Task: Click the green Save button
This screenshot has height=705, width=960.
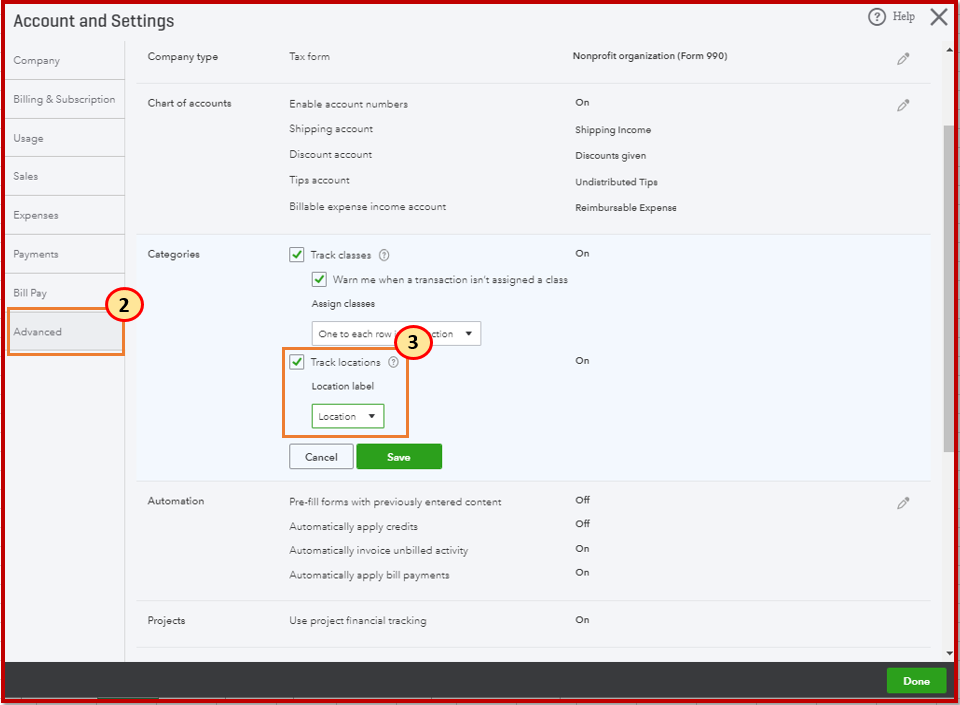Action: [399, 457]
